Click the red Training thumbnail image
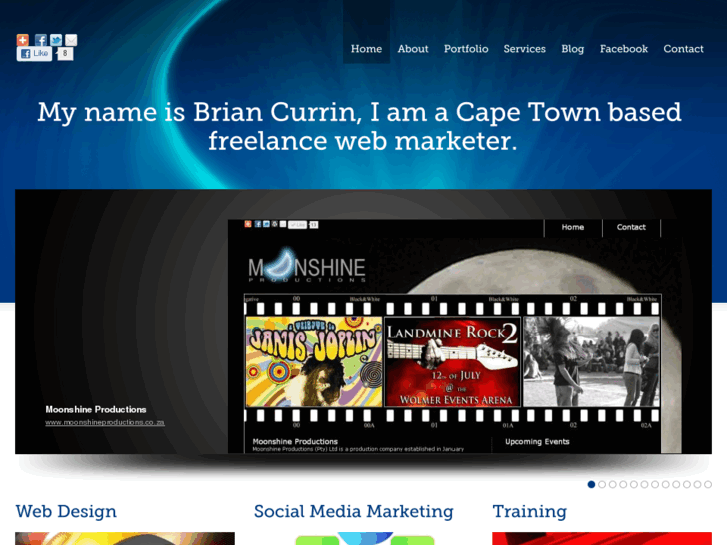The width and height of the screenshot is (727, 545). tap(602, 539)
